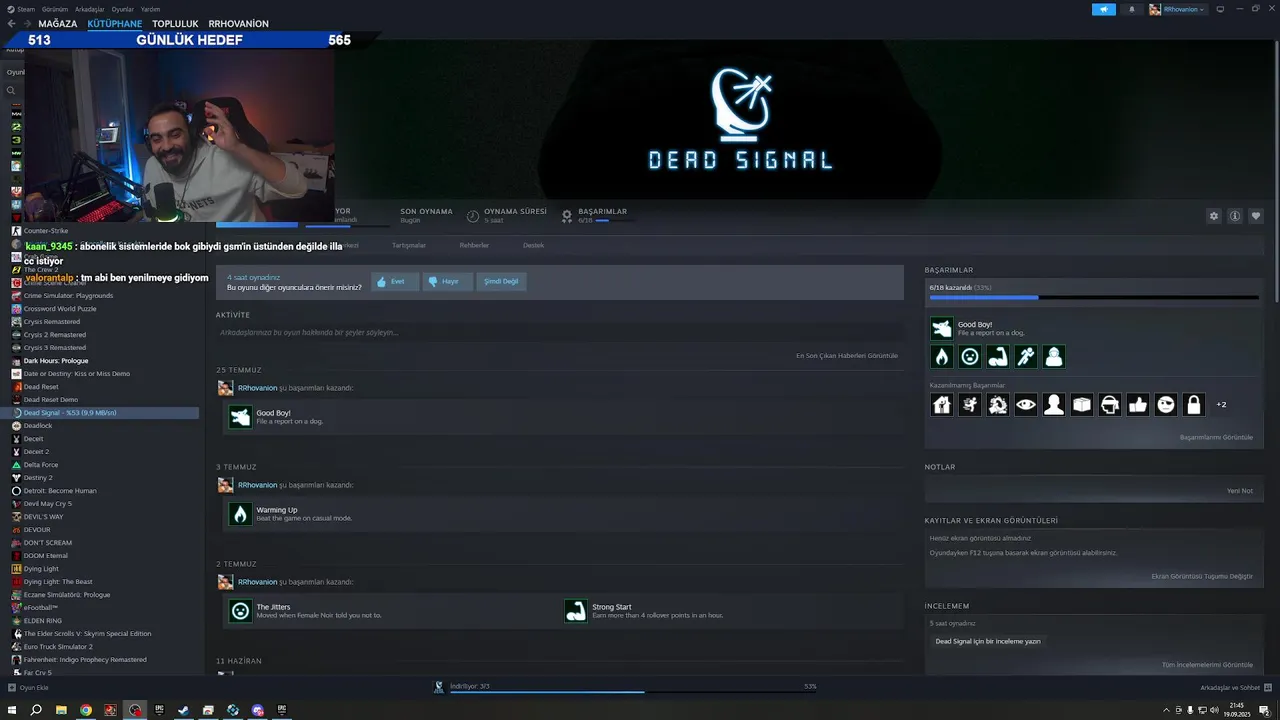This screenshot has height=720, width=1280.
Task: Click the activity status text field
Action: 558,332
